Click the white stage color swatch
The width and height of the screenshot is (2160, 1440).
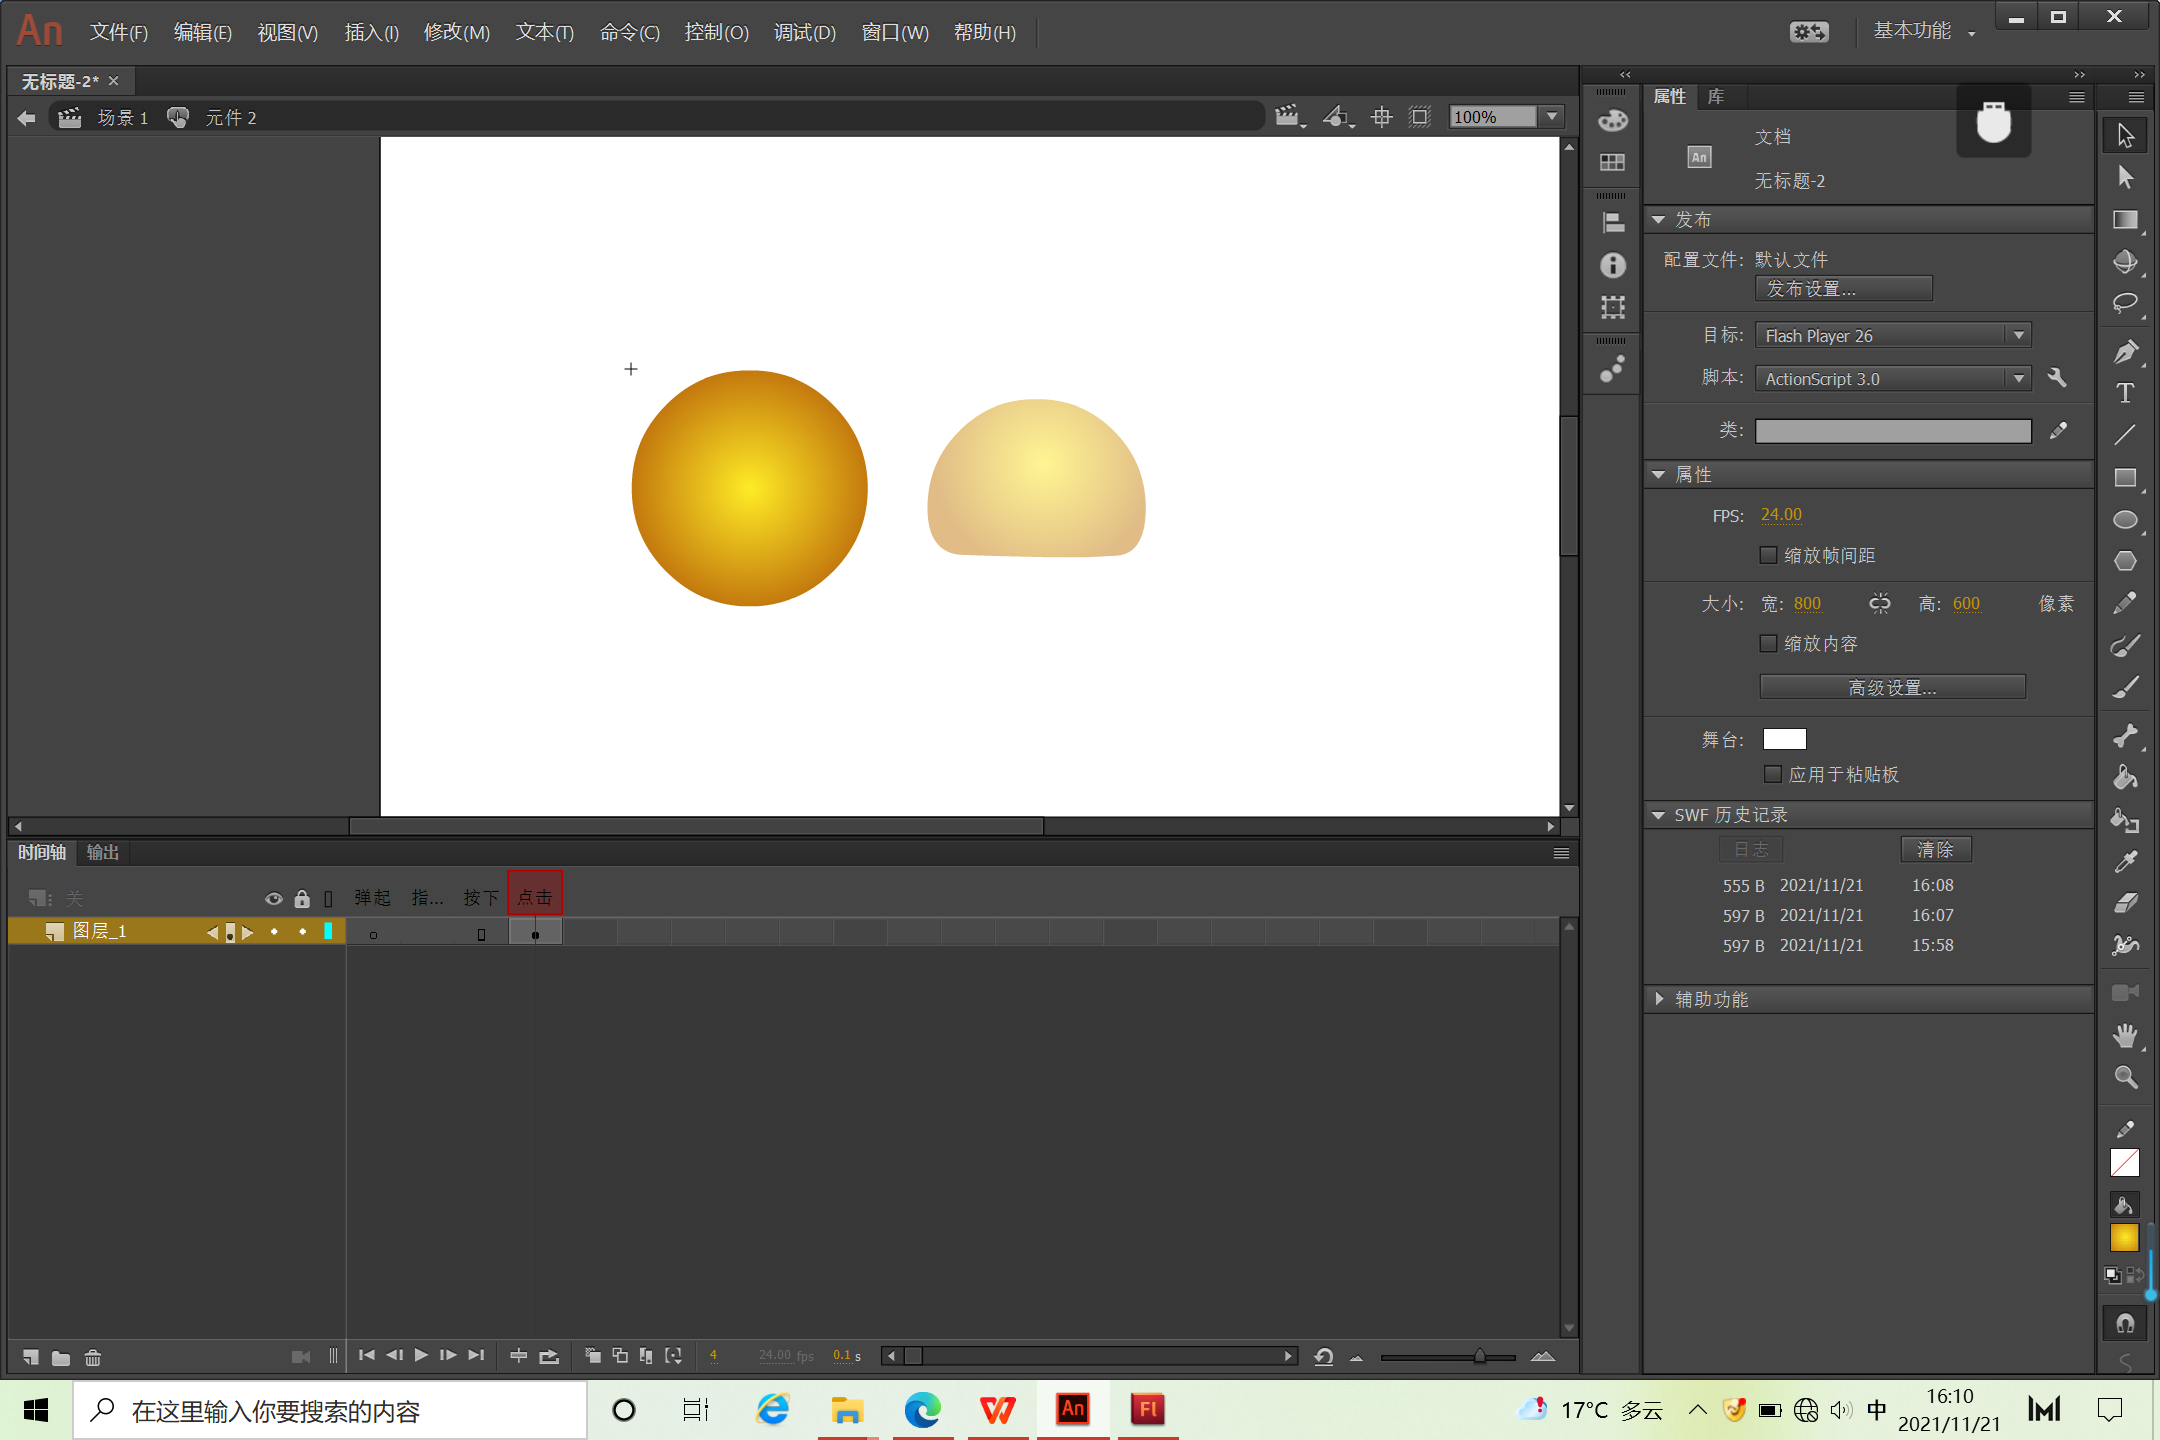[1784, 739]
